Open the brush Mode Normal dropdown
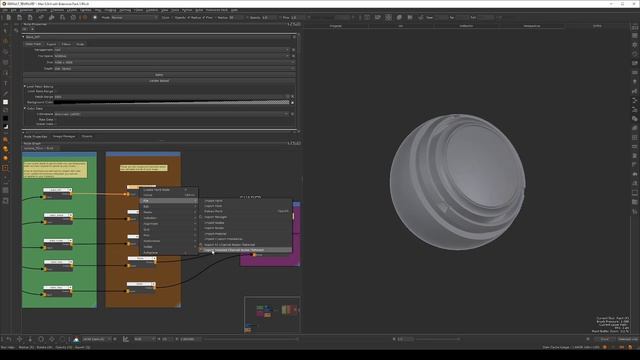Screen dimensions: 640x360 point(135,18)
